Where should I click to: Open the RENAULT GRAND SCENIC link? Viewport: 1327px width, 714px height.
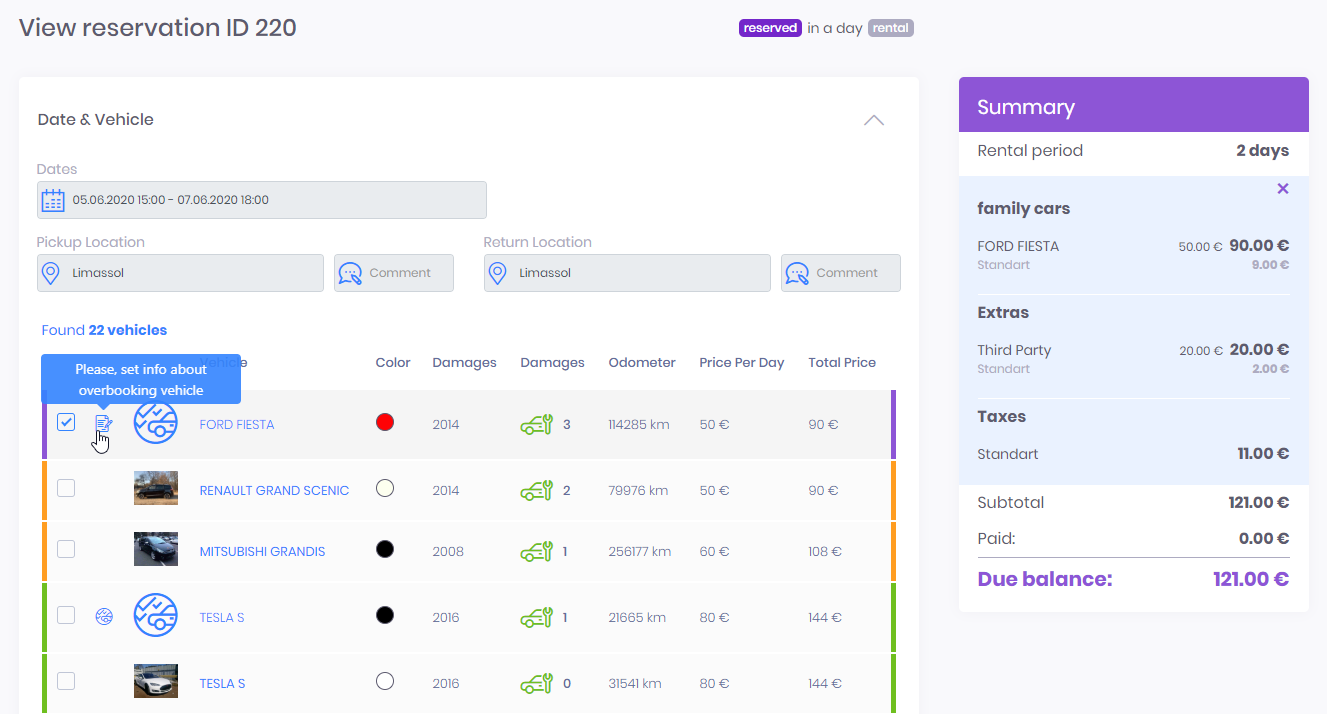274,491
